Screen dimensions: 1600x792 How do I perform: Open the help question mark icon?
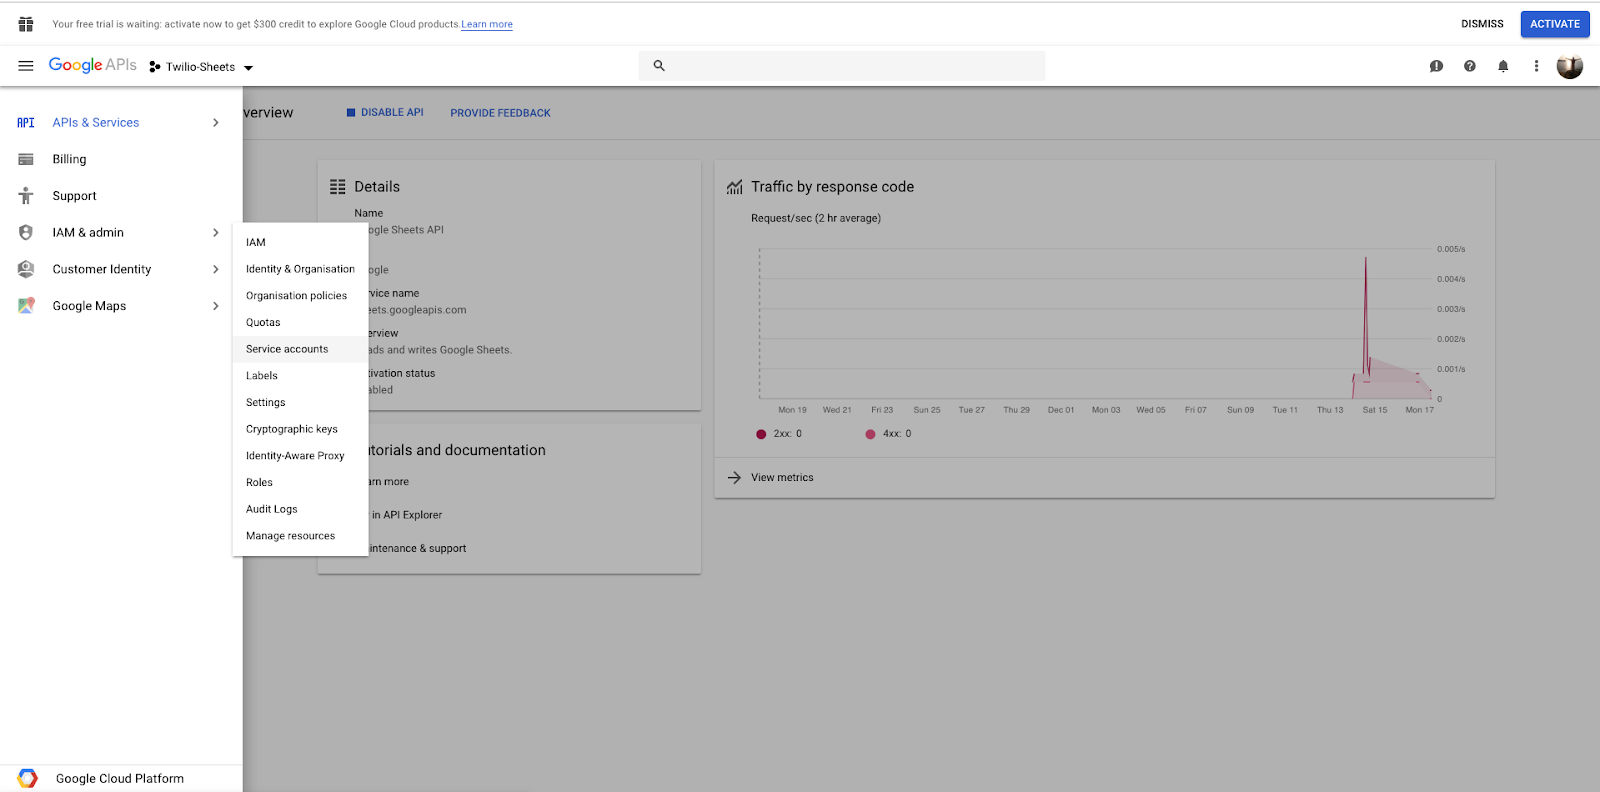click(1469, 66)
